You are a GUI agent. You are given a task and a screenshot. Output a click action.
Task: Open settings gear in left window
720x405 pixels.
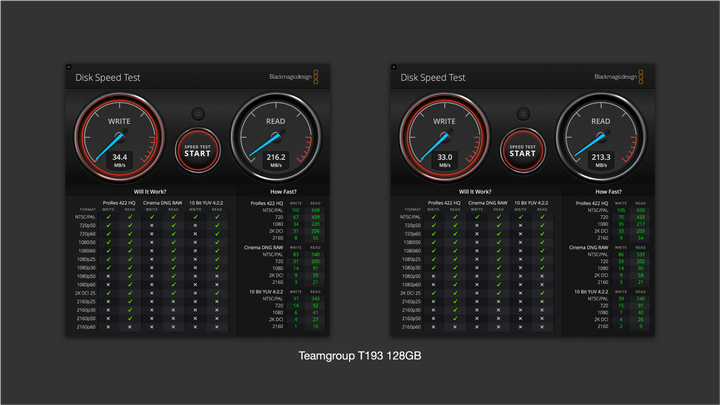(198, 113)
